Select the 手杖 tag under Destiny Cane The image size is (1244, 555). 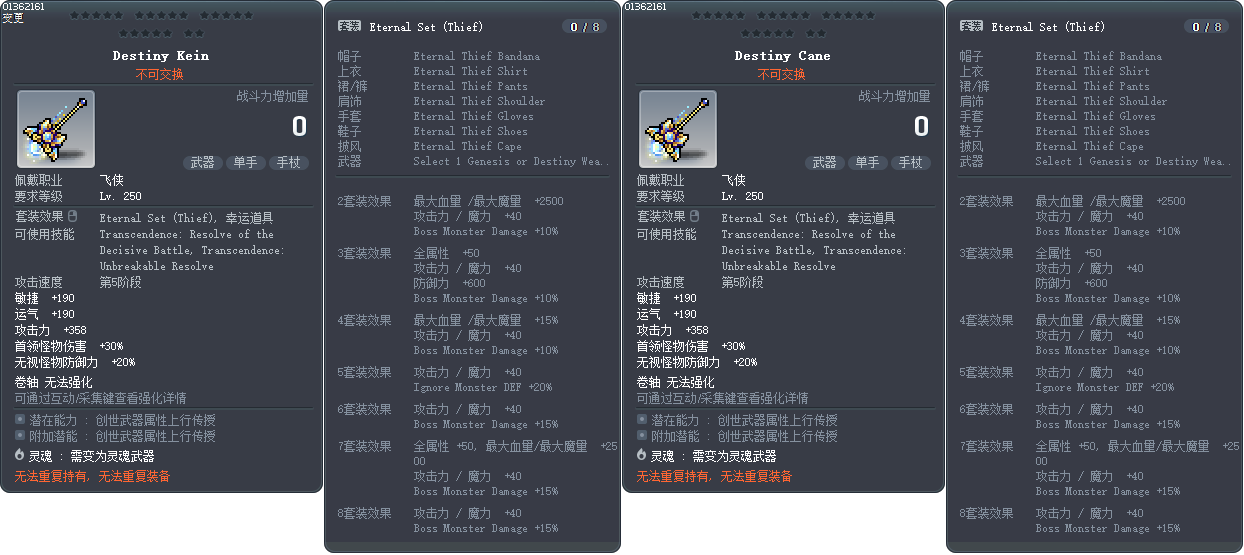[911, 162]
